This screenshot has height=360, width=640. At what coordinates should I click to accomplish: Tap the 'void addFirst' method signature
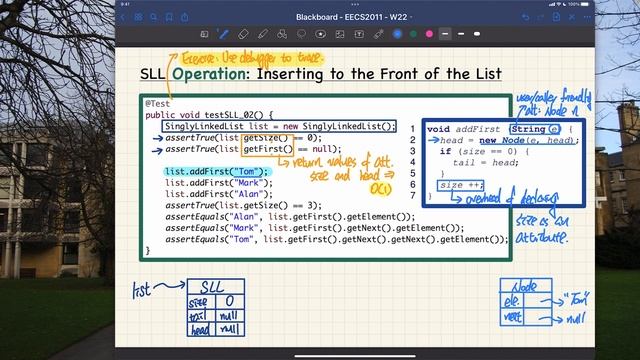click(x=499, y=129)
